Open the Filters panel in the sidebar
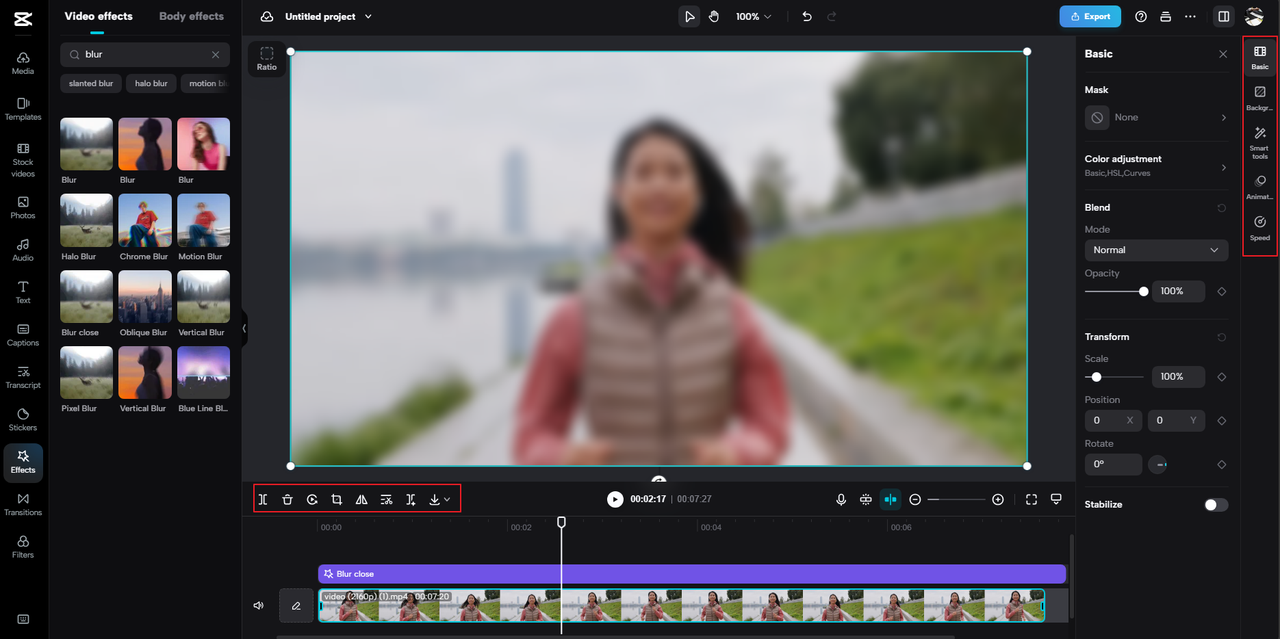The image size is (1280, 639). [23, 546]
